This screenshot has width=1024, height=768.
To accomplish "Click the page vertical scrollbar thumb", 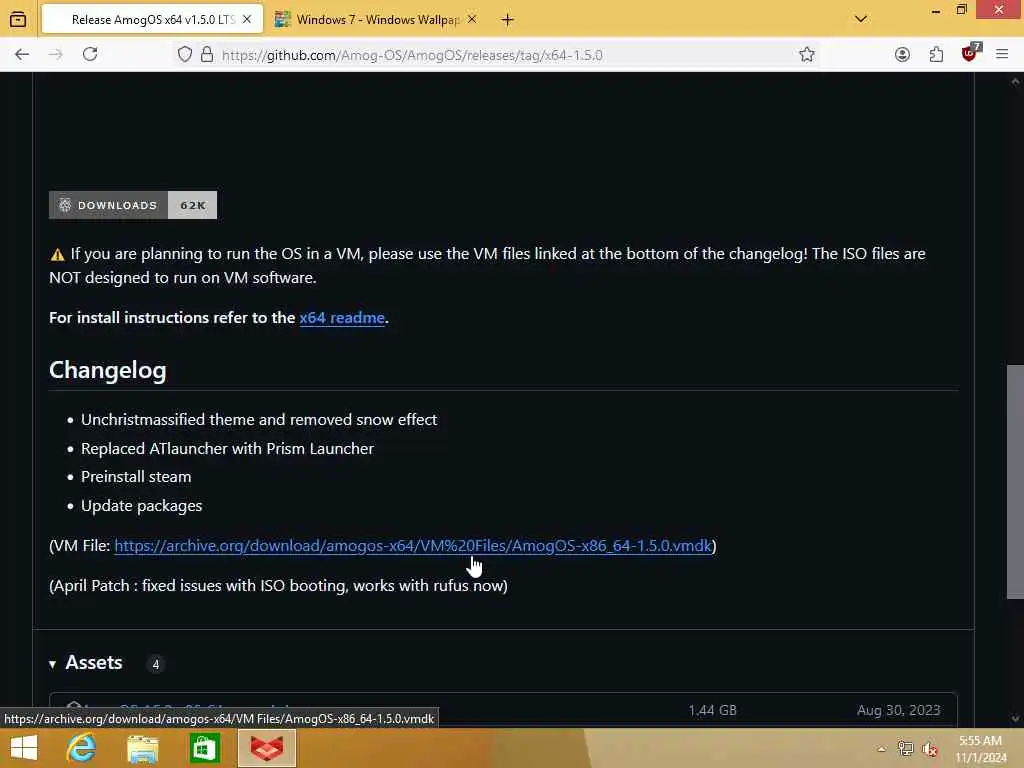I will [1015, 481].
